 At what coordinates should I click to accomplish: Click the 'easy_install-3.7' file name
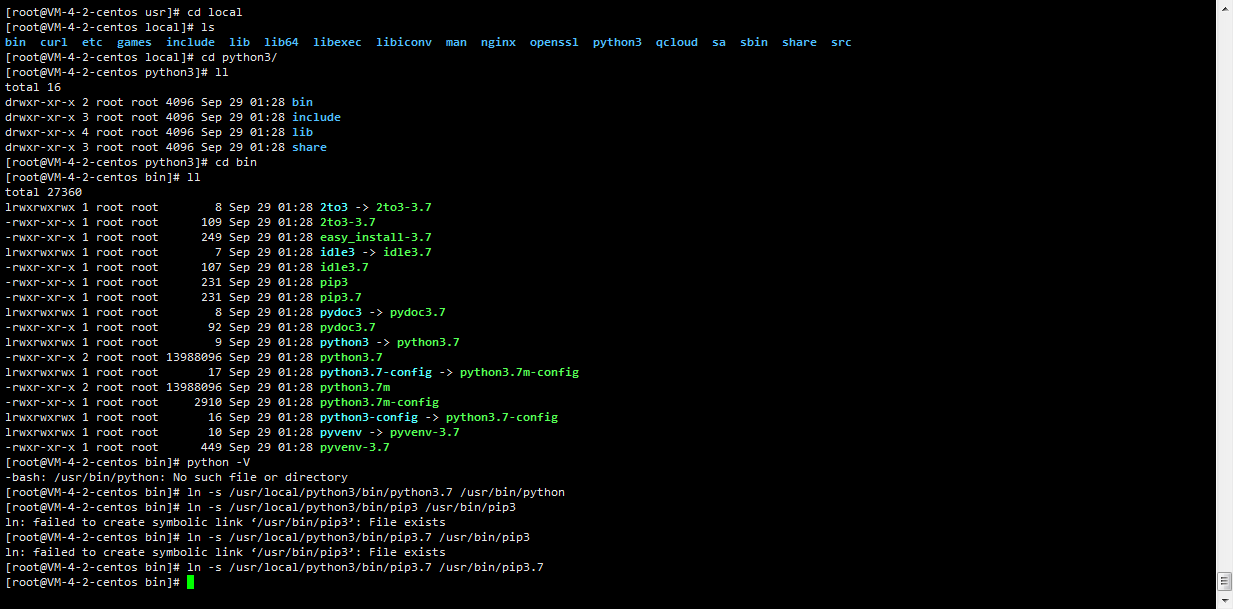pos(376,237)
